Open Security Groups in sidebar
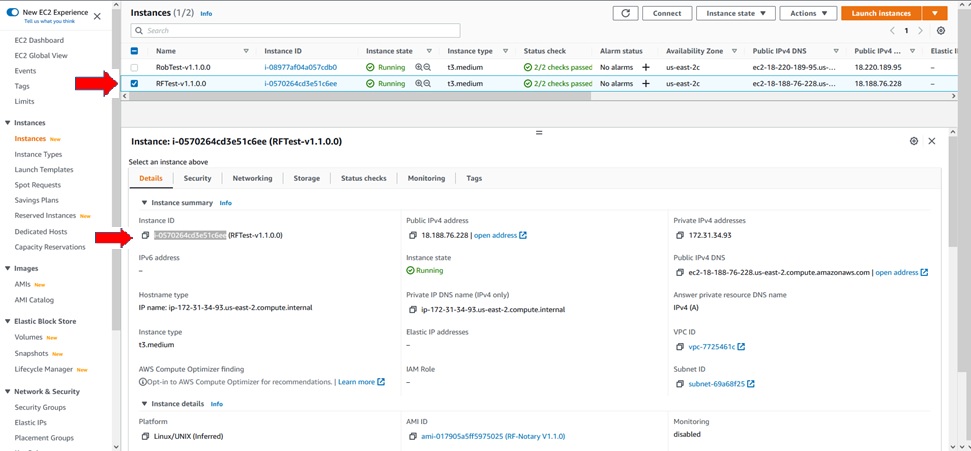The height and width of the screenshot is (451, 971). [x=40, y=408]
